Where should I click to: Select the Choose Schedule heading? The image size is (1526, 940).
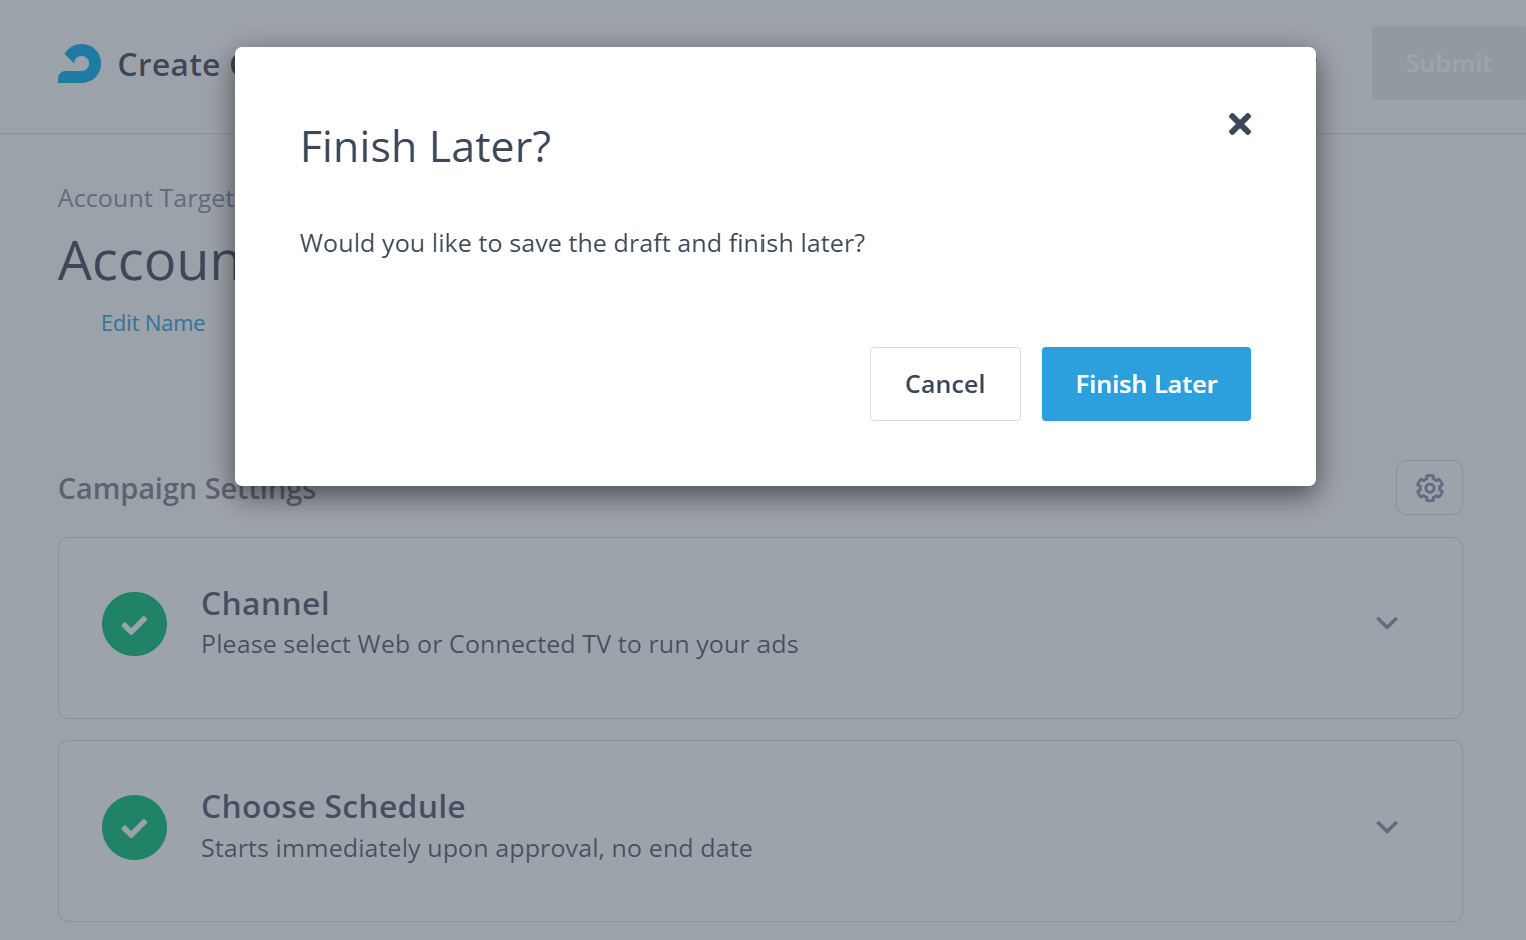(x=333, y=807)
